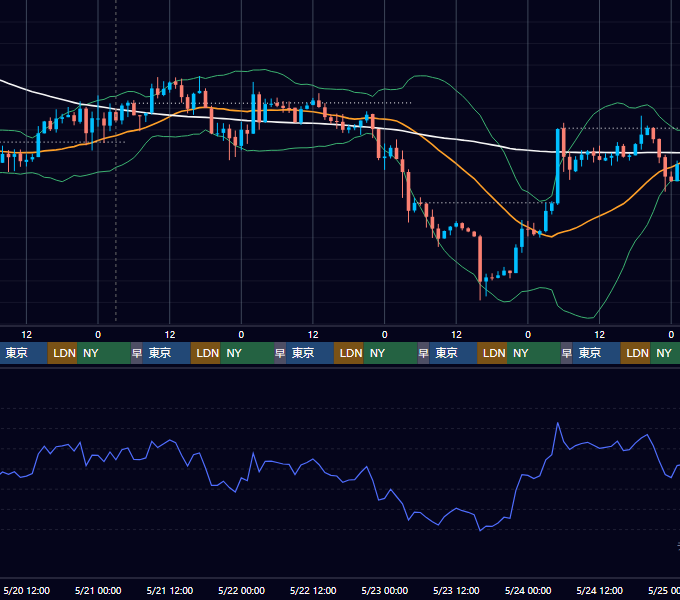Click the 5/22 00:00 date label

coord(242,590)
